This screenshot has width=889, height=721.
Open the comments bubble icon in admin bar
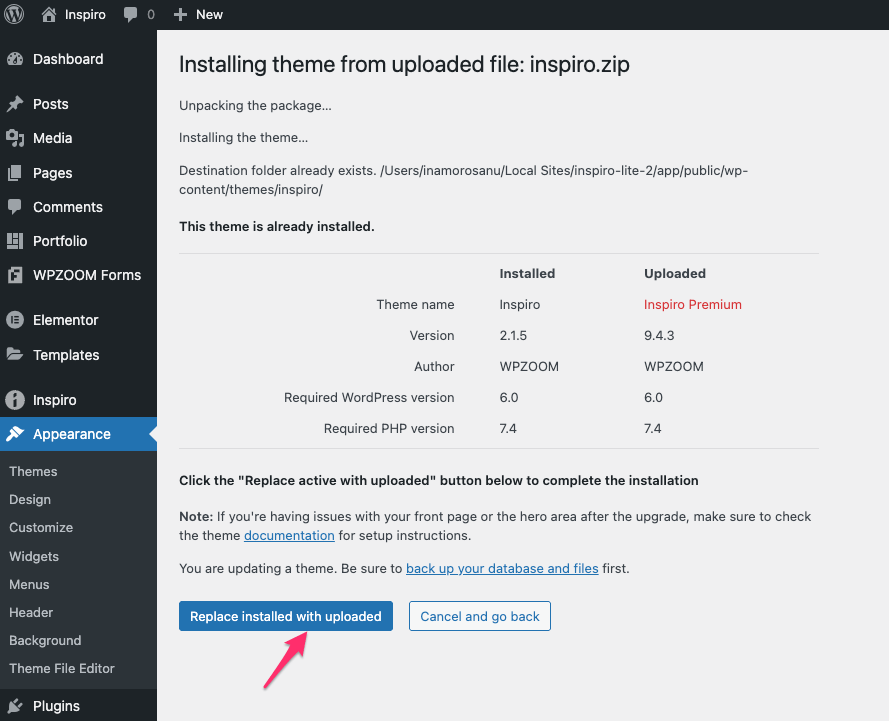[130, 15]
